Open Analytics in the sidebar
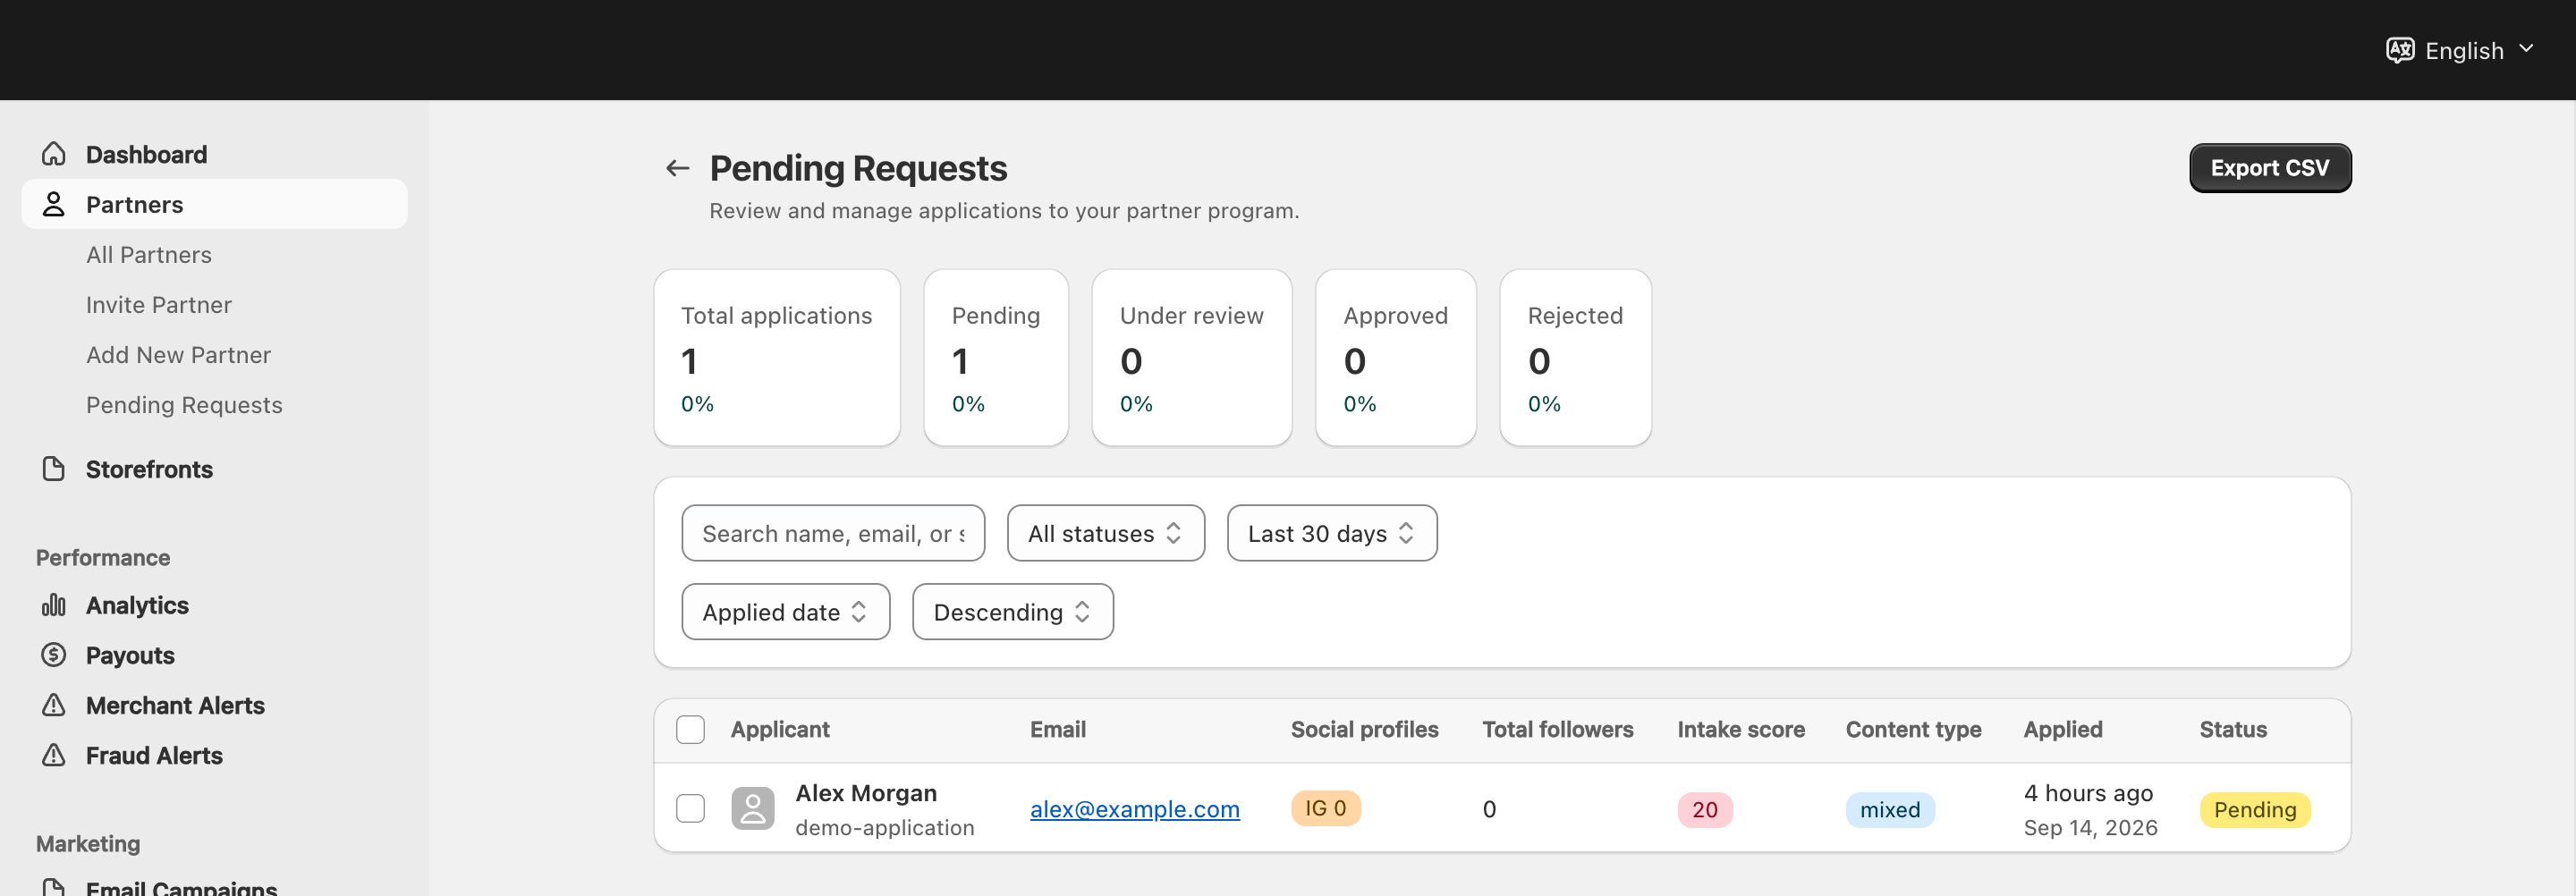Image resolution: width=2576 pixels, height=896 pixels. pos(214,605)
